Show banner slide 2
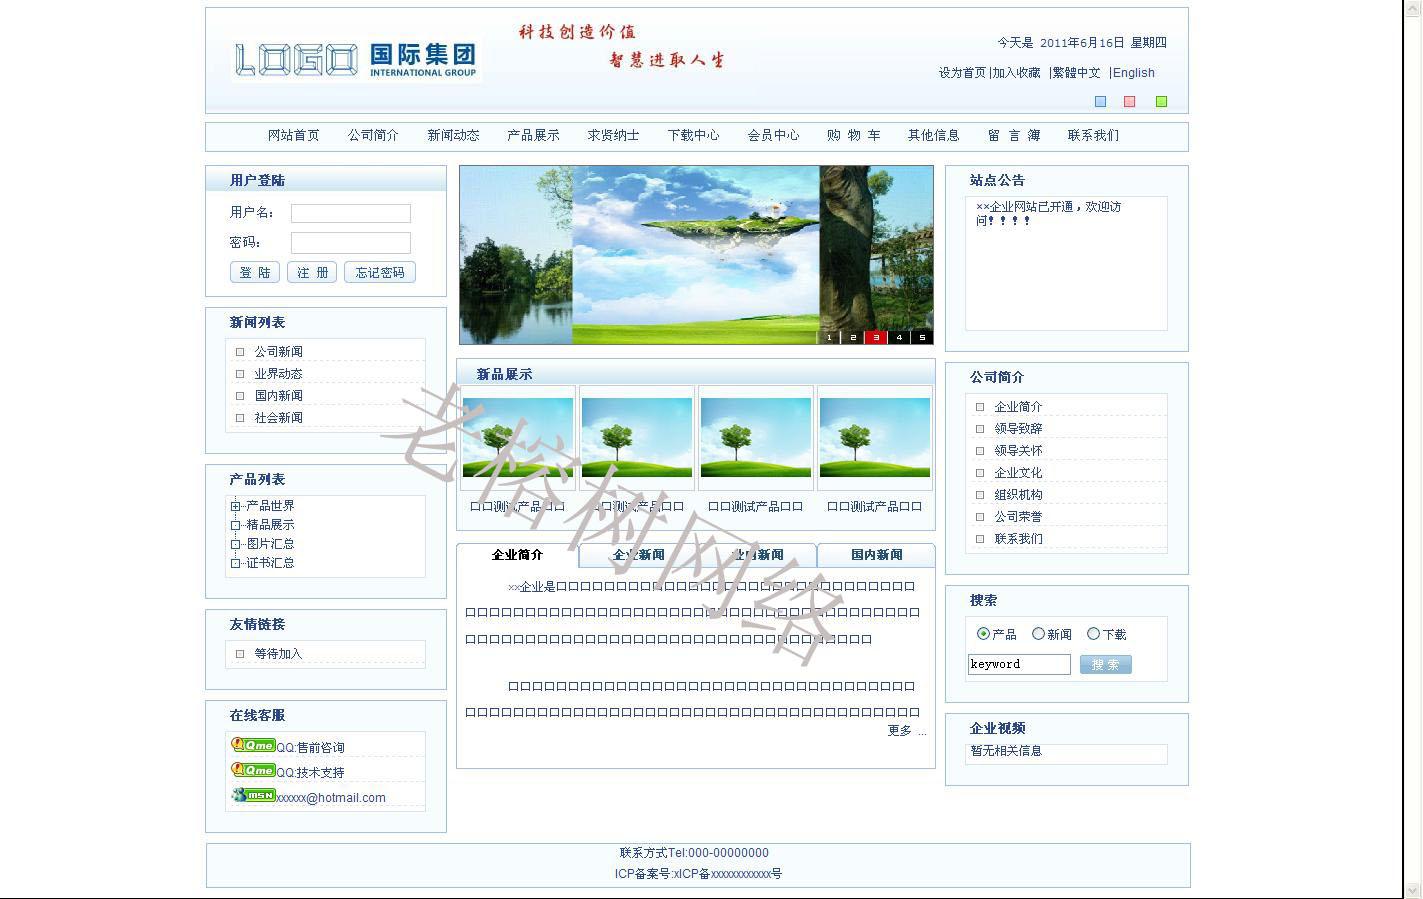This screenshot has width=1423, height=899. 852,337
